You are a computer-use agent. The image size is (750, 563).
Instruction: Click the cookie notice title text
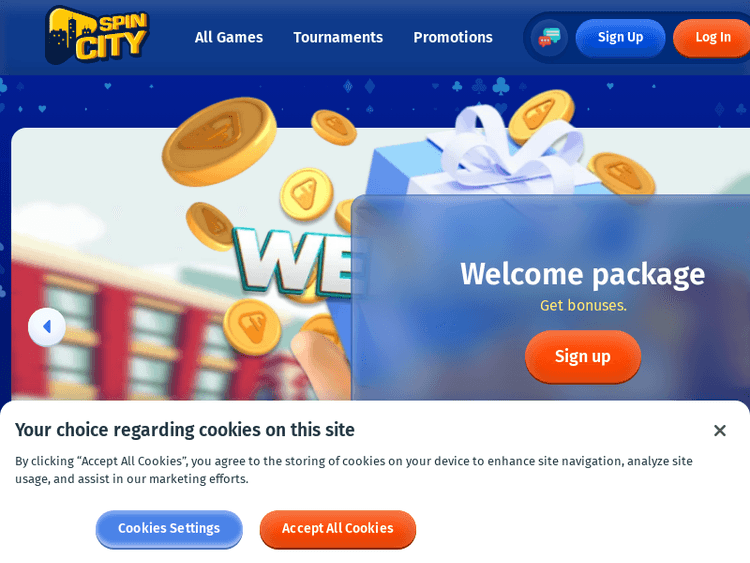pyautogui.click(x=185, y=430)
